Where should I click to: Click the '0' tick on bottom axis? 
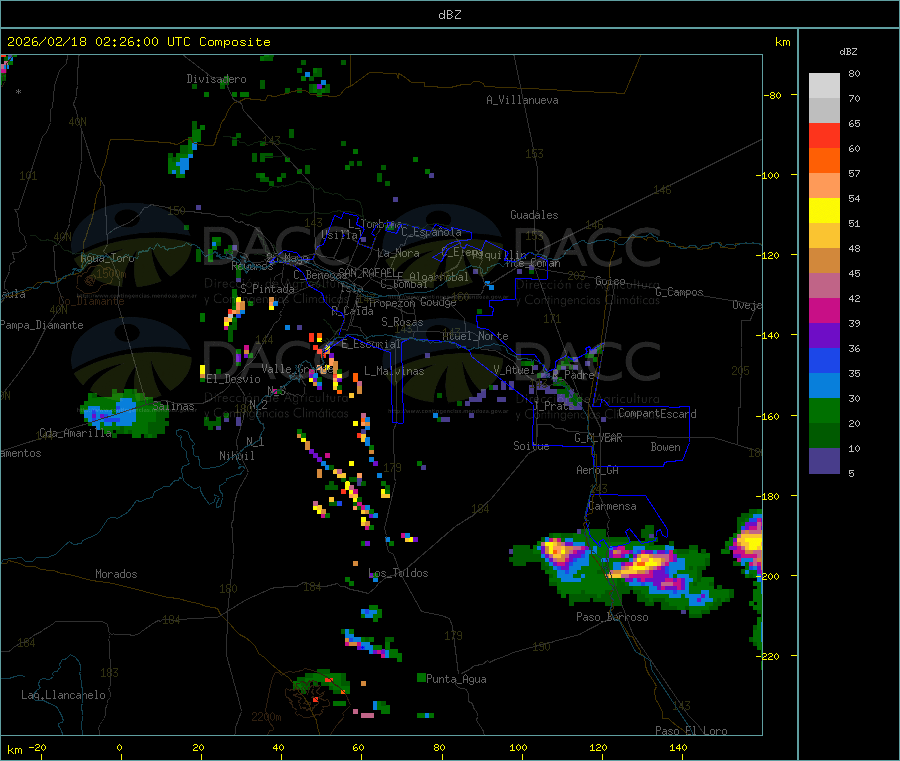click(x=119, y=747)
